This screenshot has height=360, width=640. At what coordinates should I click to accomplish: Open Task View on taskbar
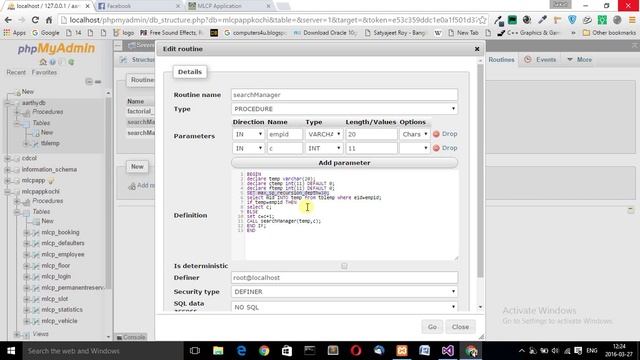pyautogui.click(x=195, y=351)
